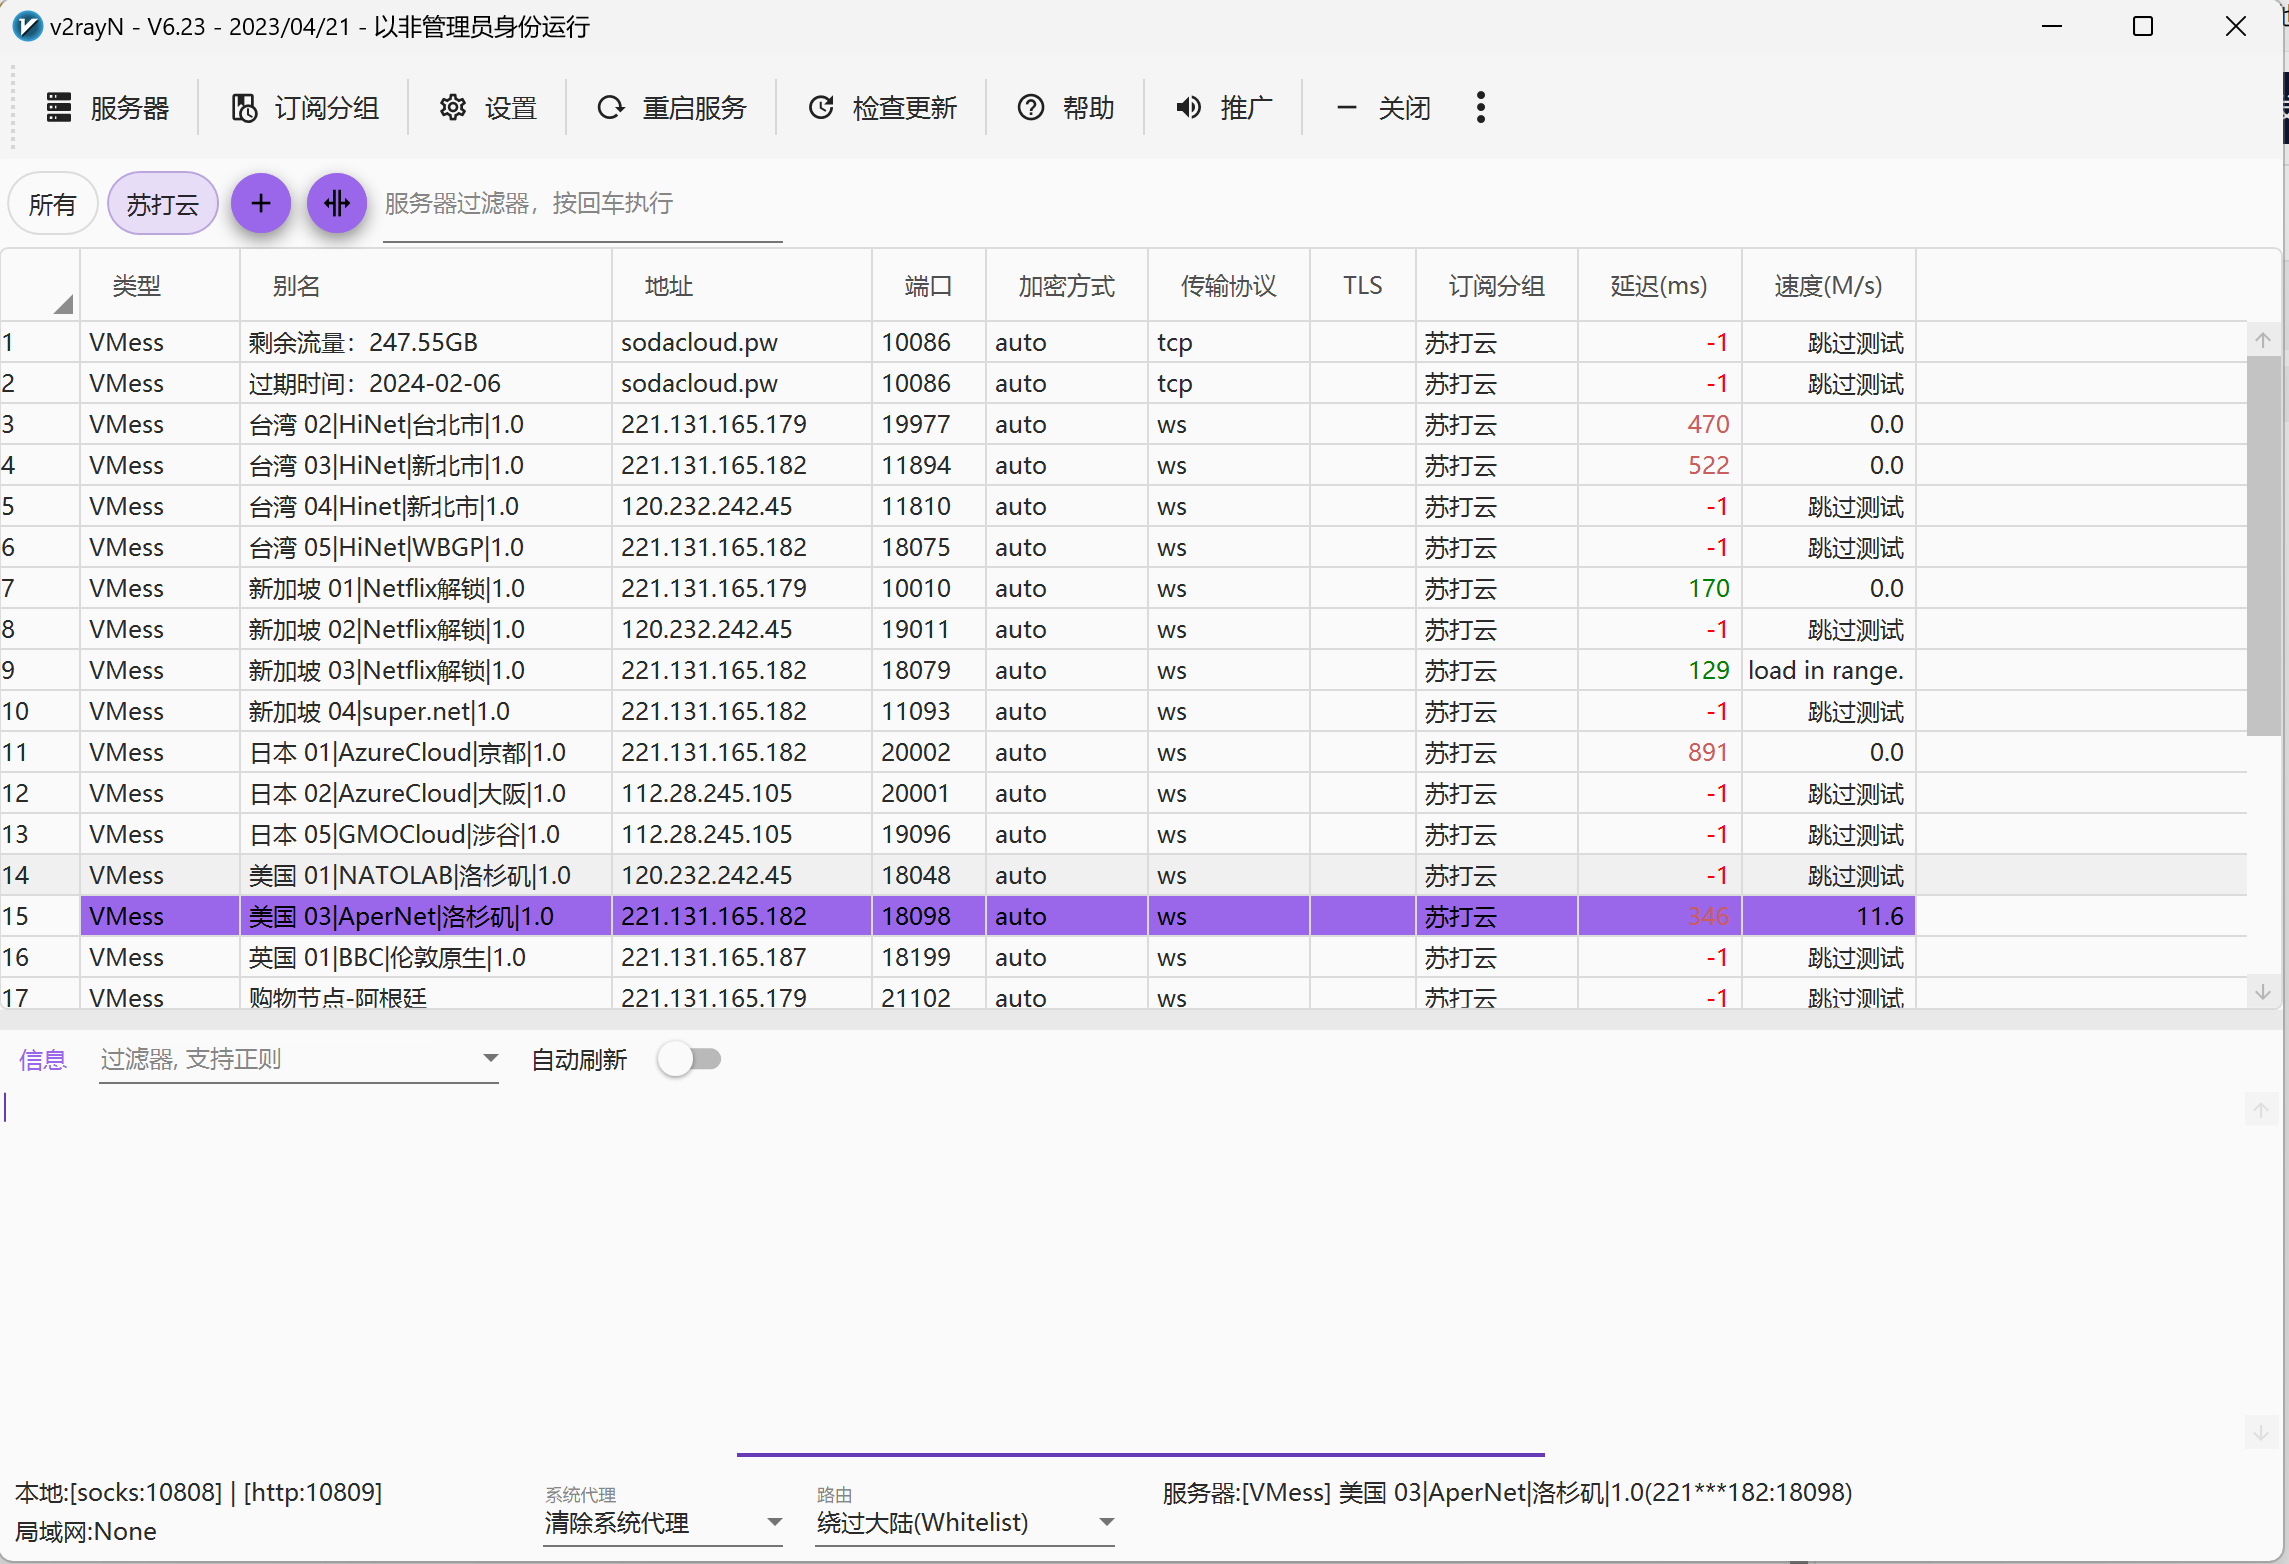Open the 服务器 servers menu
This screenshot has width=2289, height=1564.
tap(108, 107)
